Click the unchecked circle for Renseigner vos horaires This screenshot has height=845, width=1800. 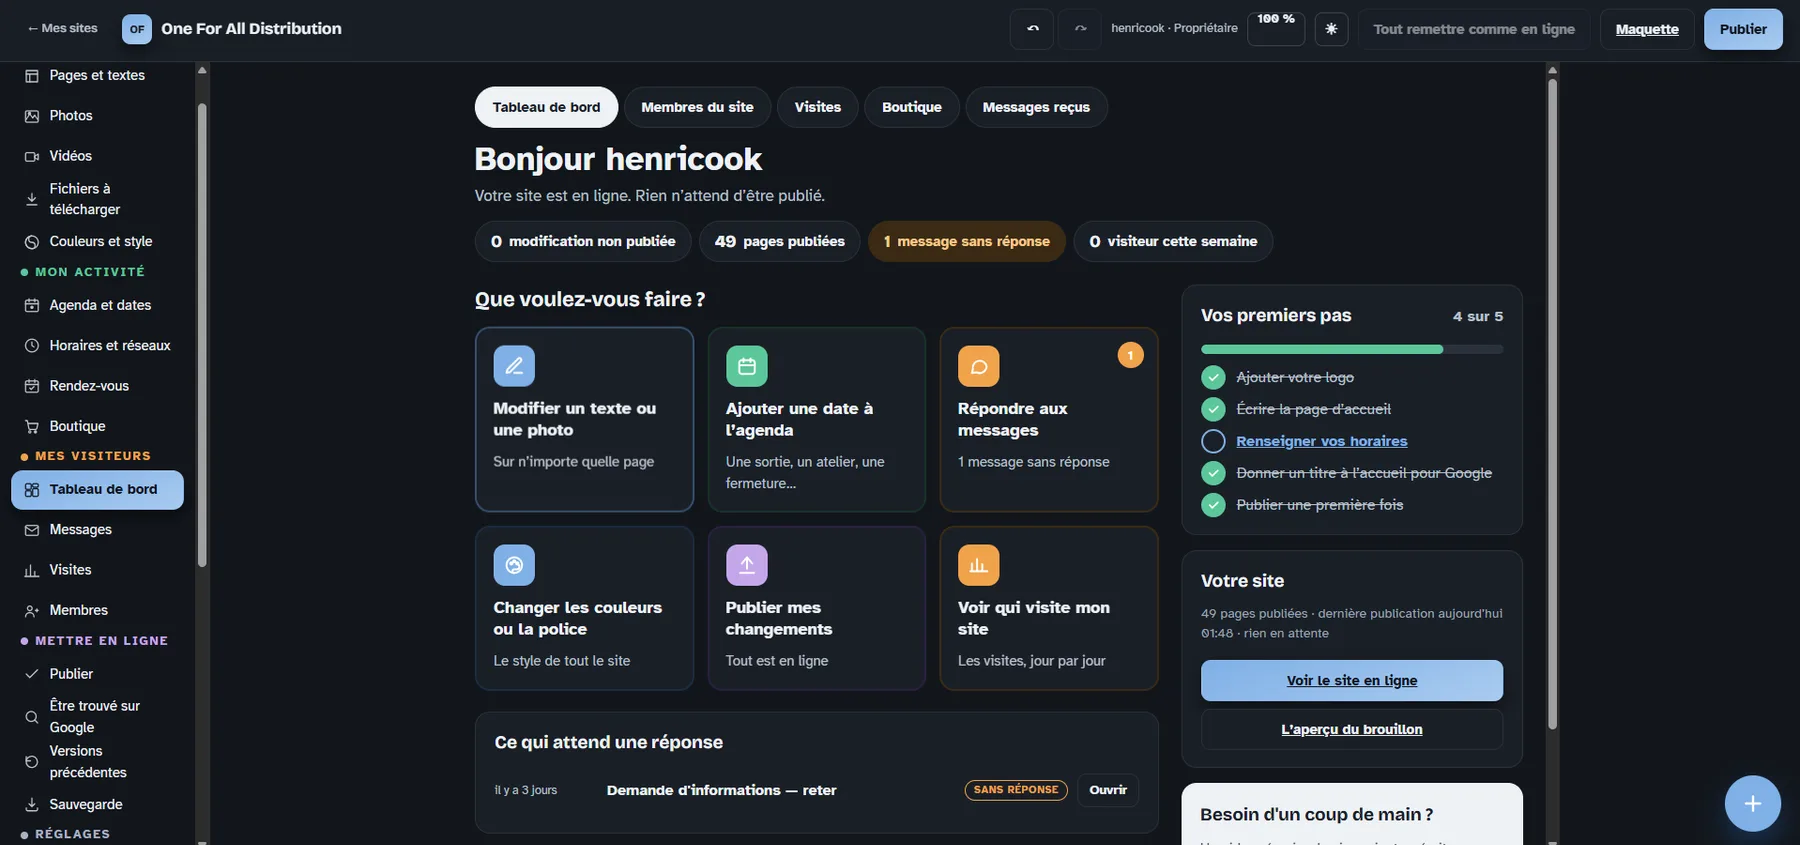[x=1213, y=441]
